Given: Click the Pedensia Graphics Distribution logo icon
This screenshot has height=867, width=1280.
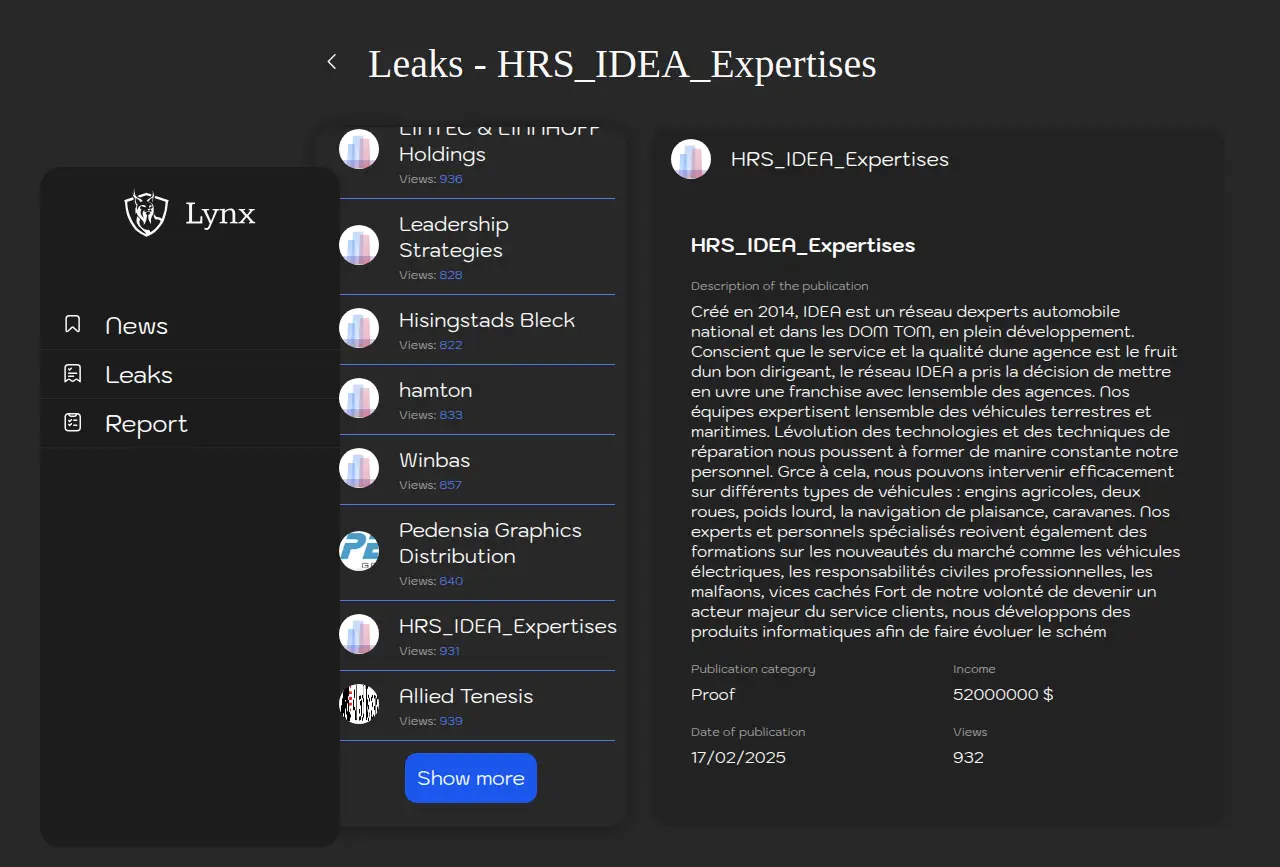Looking at the screenshot, I should pos(359,551).
